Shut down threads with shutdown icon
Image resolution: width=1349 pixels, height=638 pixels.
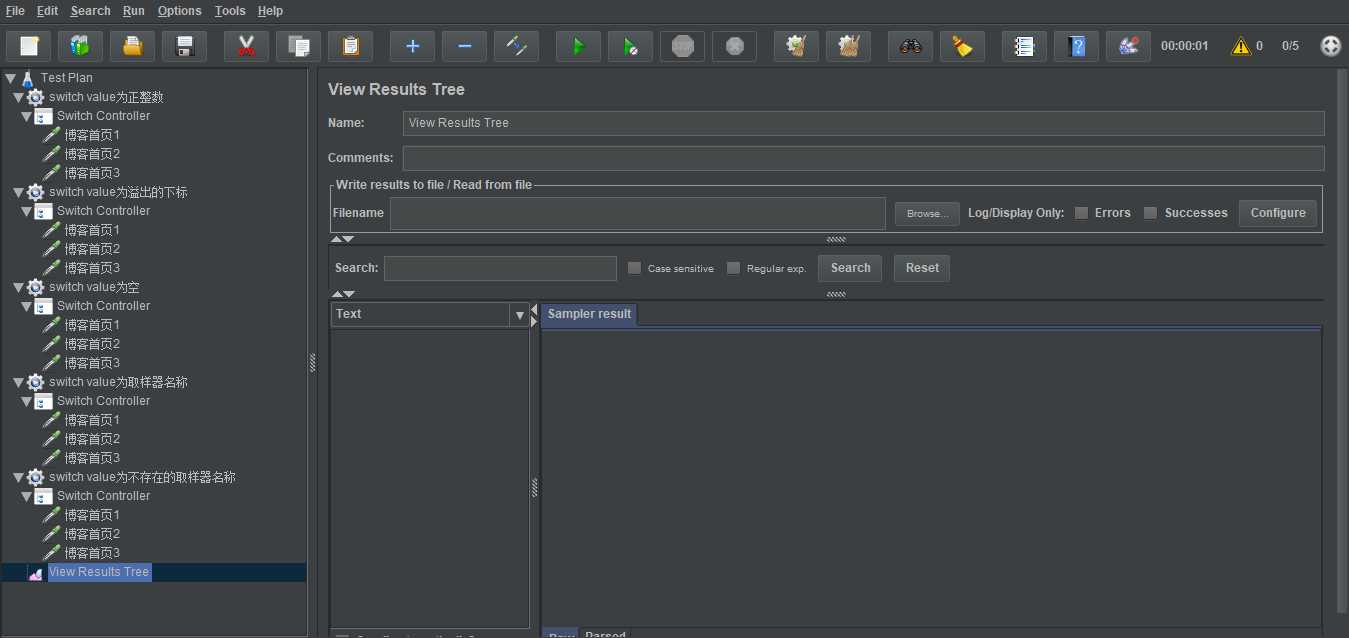click(734, 46)
